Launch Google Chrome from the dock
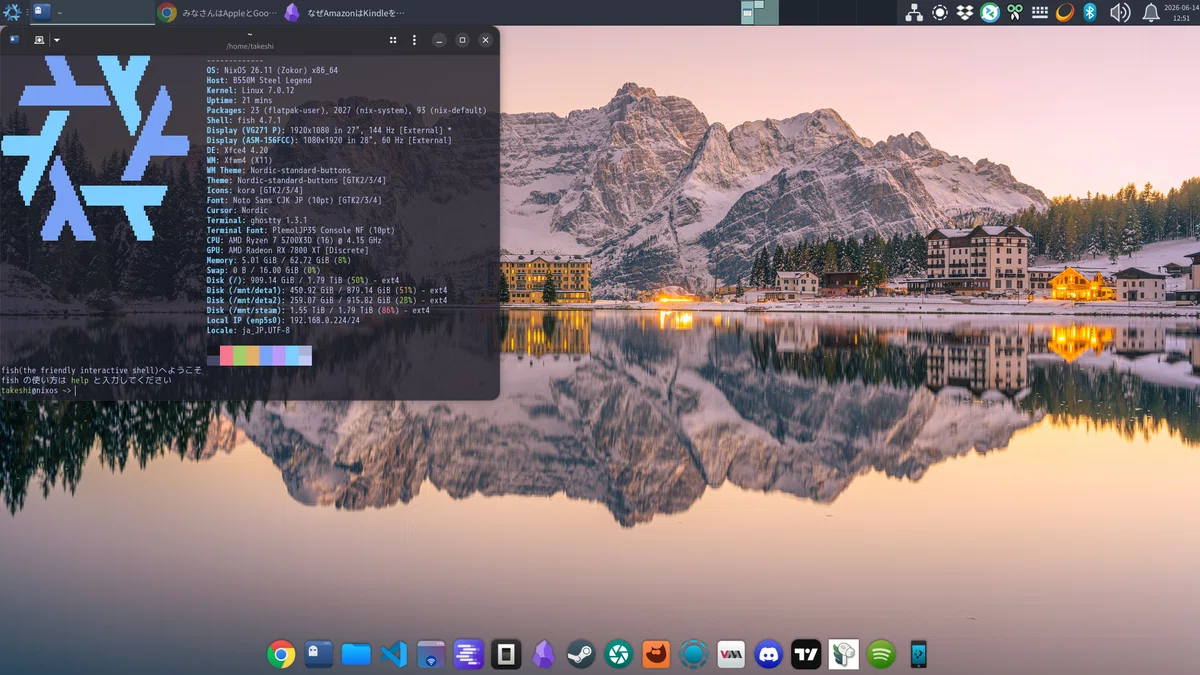Image resolution: width=1200 pixels, height=675 pixels. point(281,654)
